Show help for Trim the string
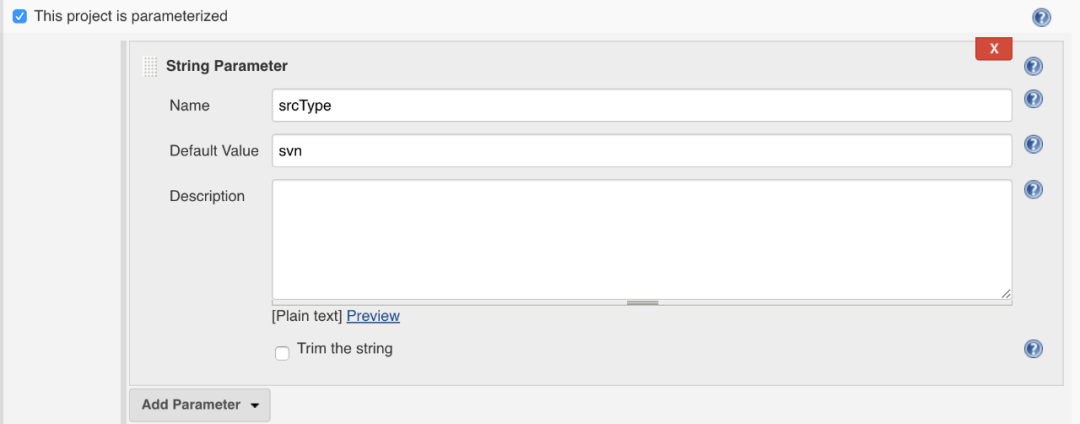 tap(1034, 349)
